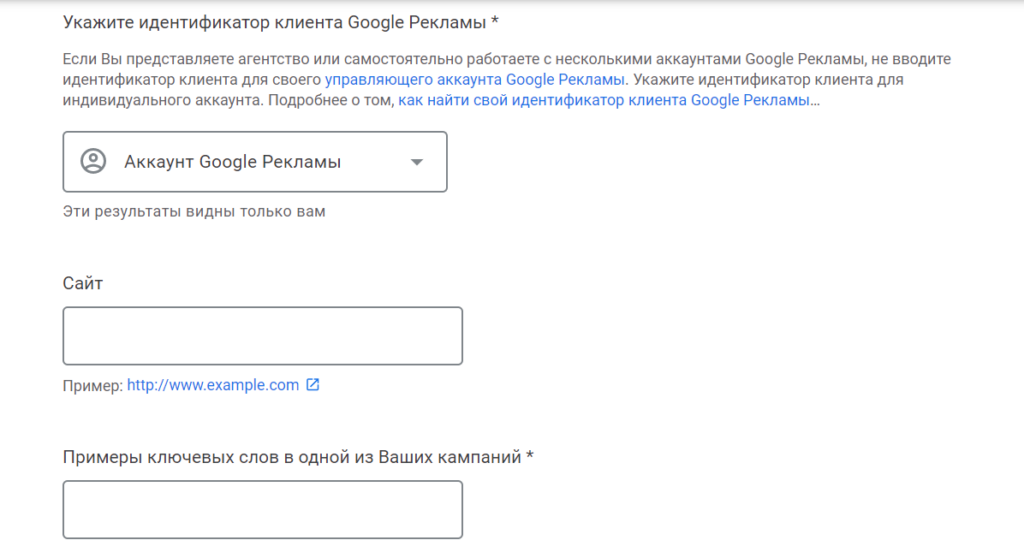Click the asterisk after Google Рекламы heading
Viewport: 1024px width, 558px height.
495,20
